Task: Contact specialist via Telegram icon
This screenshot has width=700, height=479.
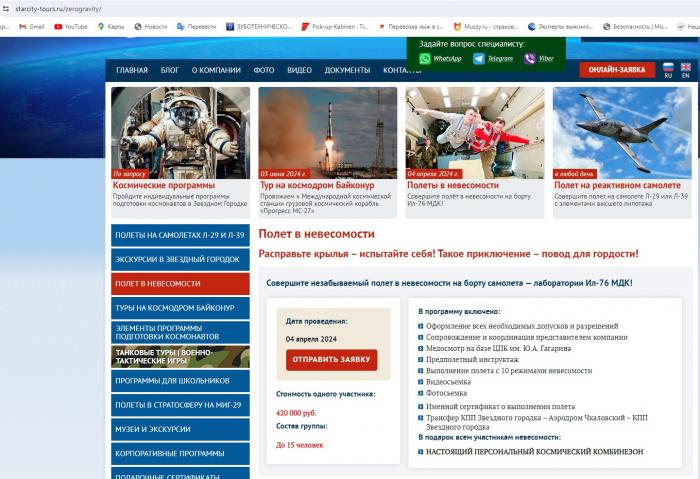Action: pyautogui.click(x=479, y=58)
